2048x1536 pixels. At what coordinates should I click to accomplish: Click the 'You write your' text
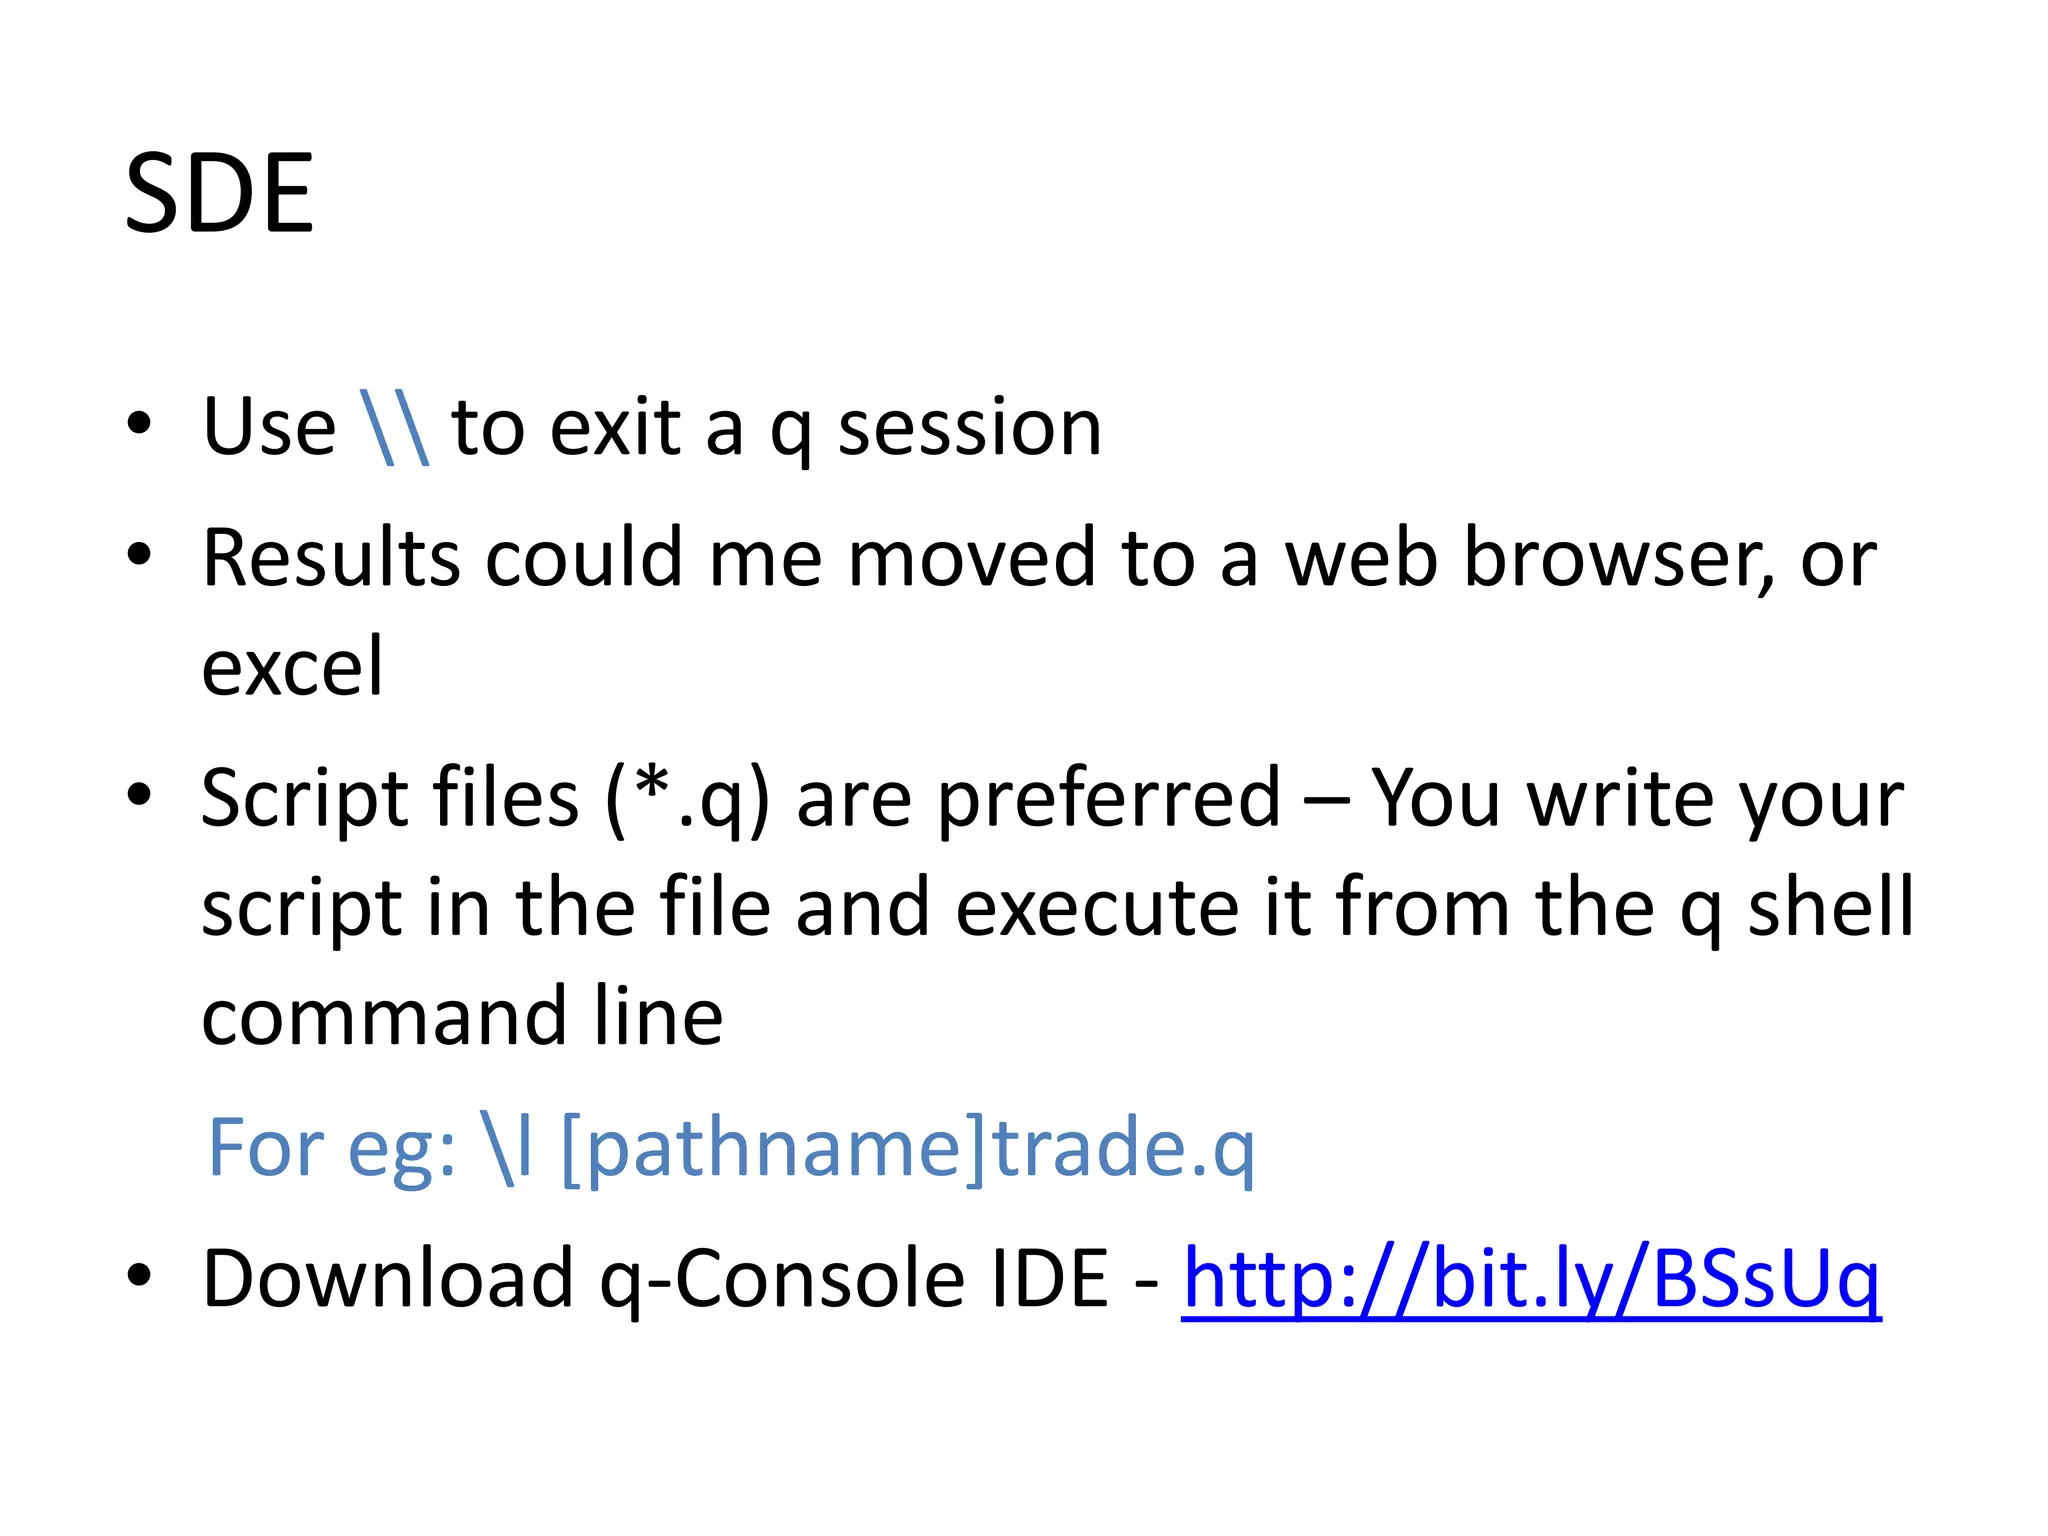pyautogui.click(x=1637, y=801)
